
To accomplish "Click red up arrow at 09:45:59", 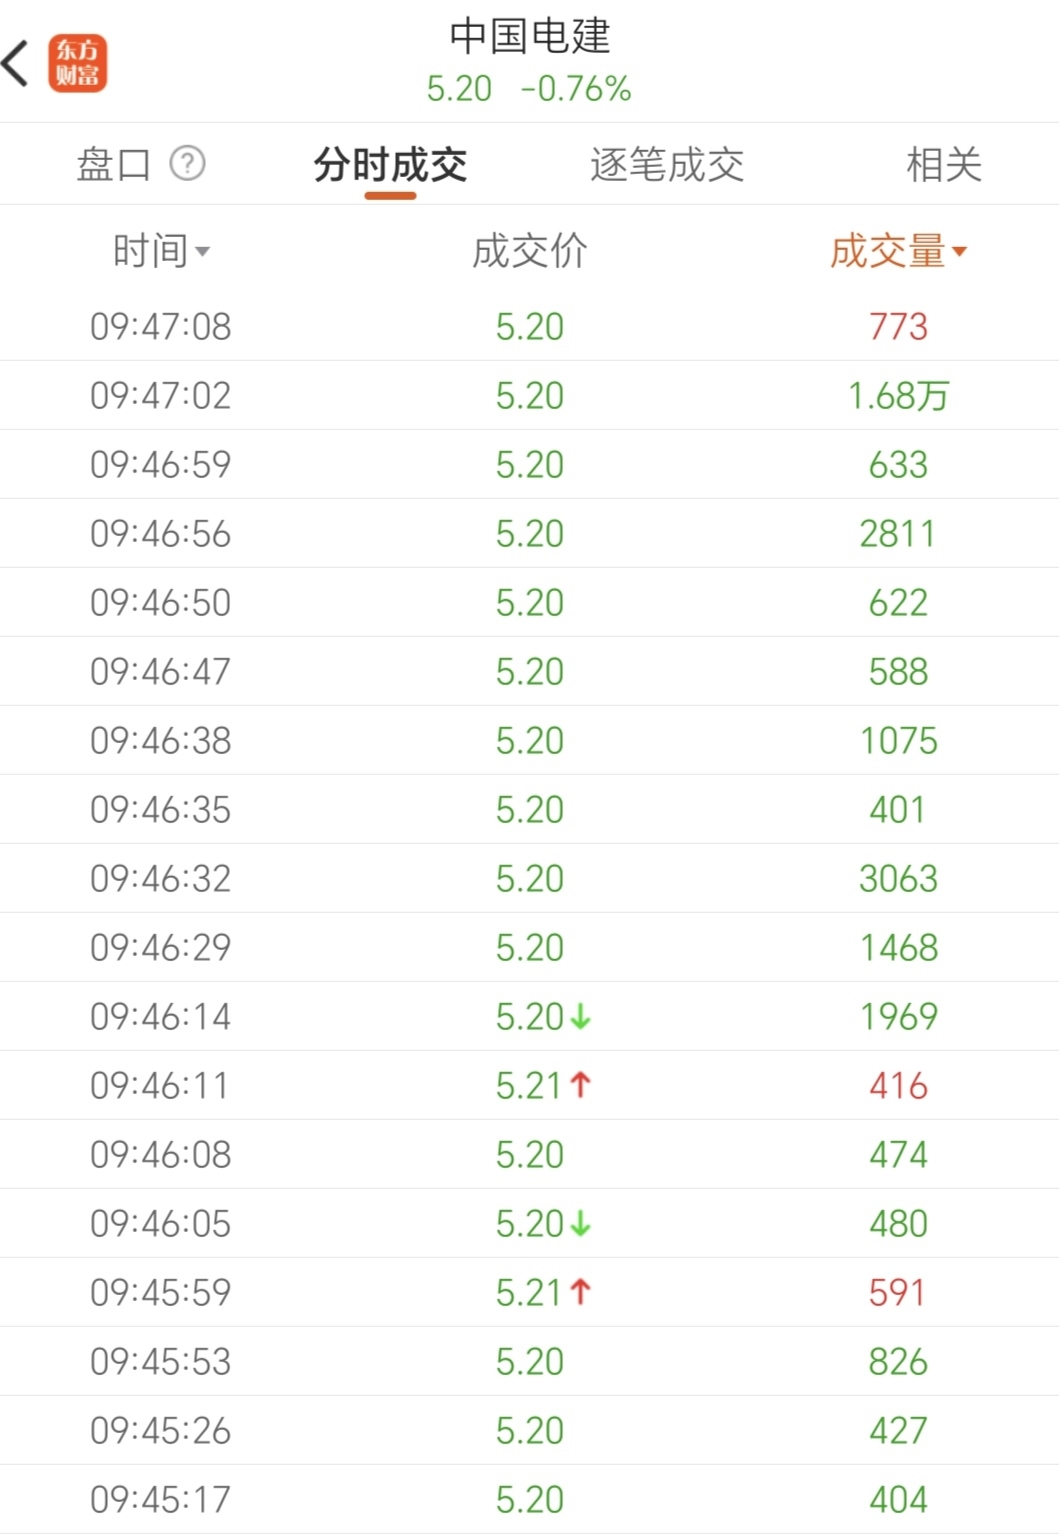I will [581, 1292].
